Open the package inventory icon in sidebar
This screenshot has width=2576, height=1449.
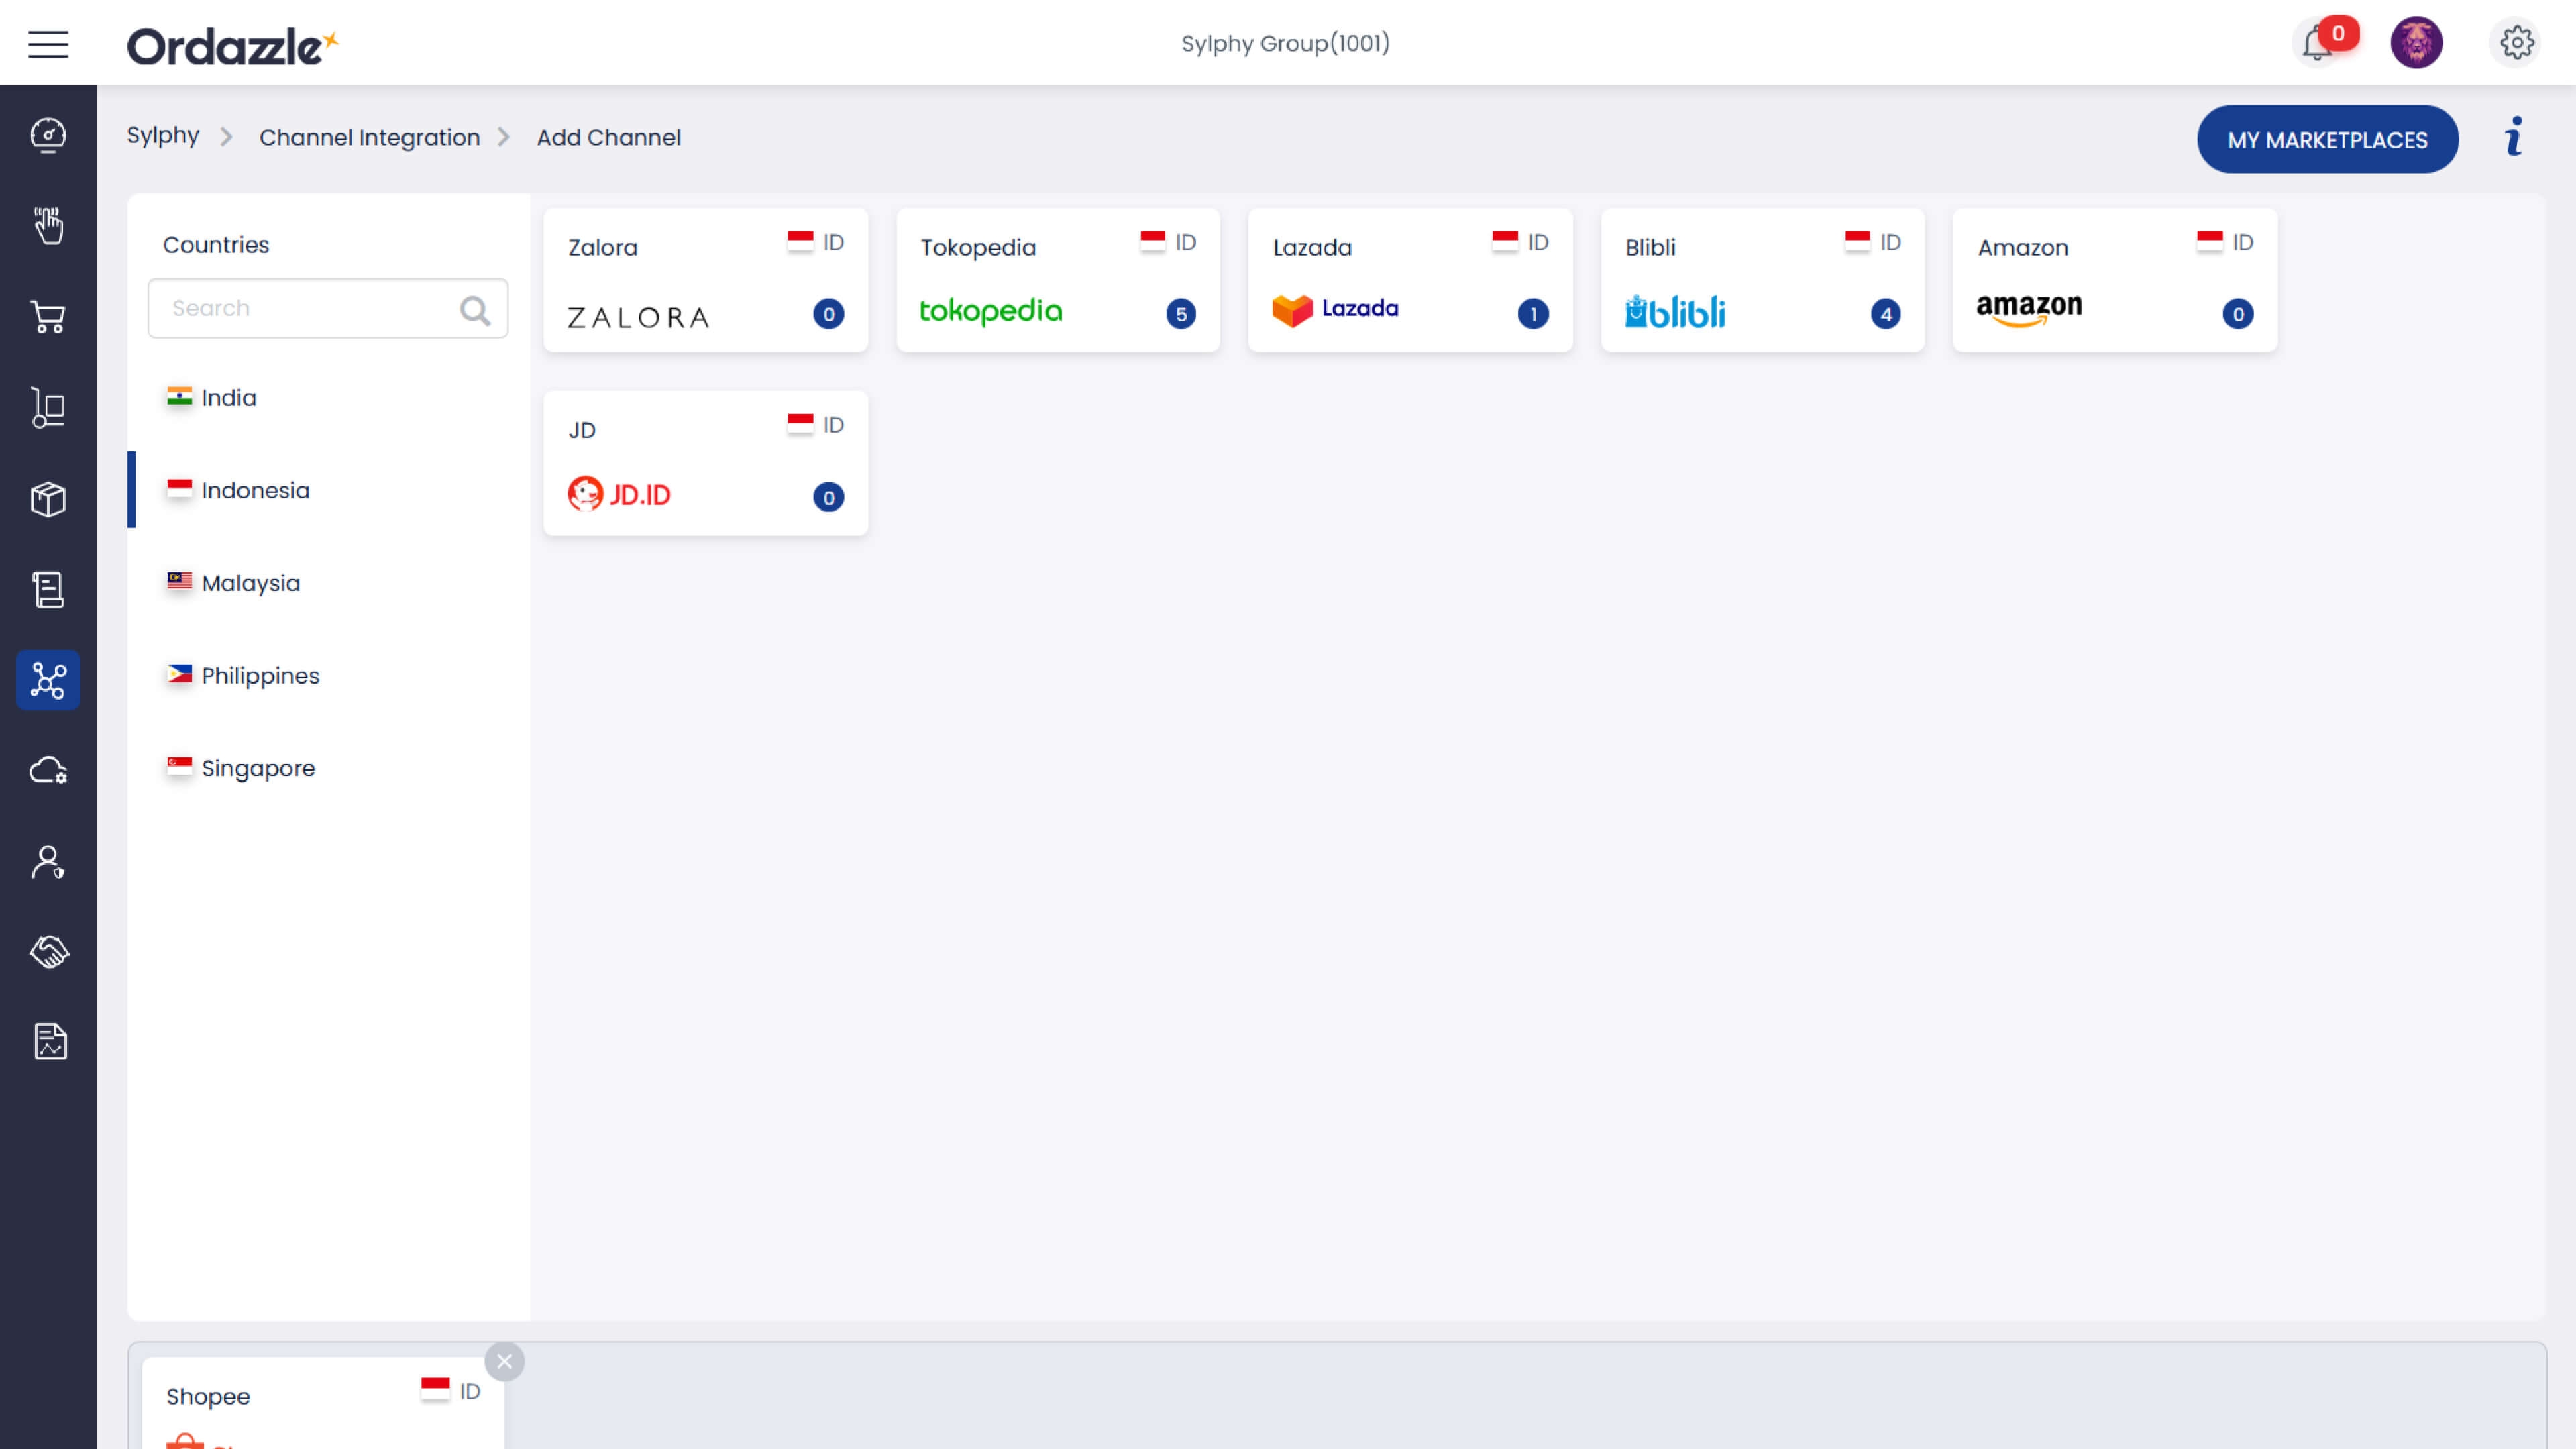coord(47,498)
